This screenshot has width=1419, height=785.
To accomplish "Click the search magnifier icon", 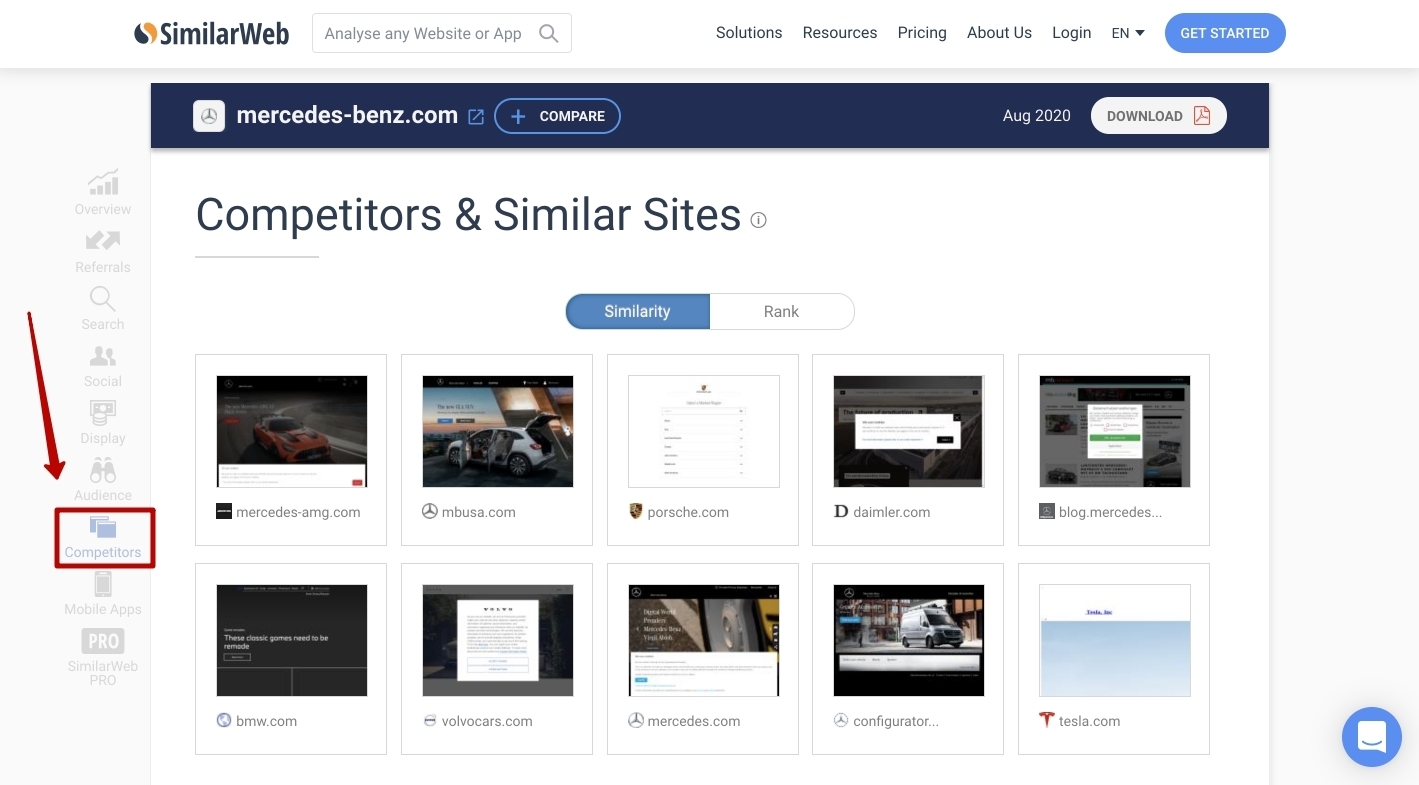I will coord(548,33).
